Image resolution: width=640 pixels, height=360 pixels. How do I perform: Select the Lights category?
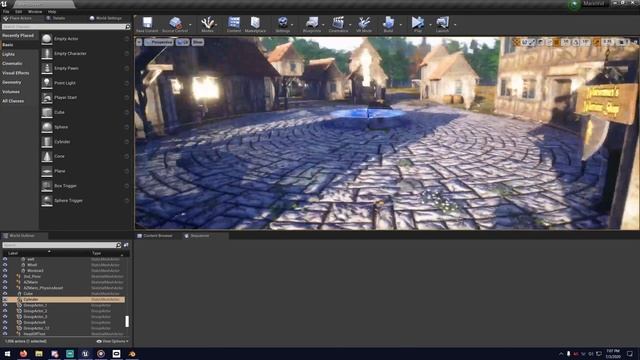8,54
